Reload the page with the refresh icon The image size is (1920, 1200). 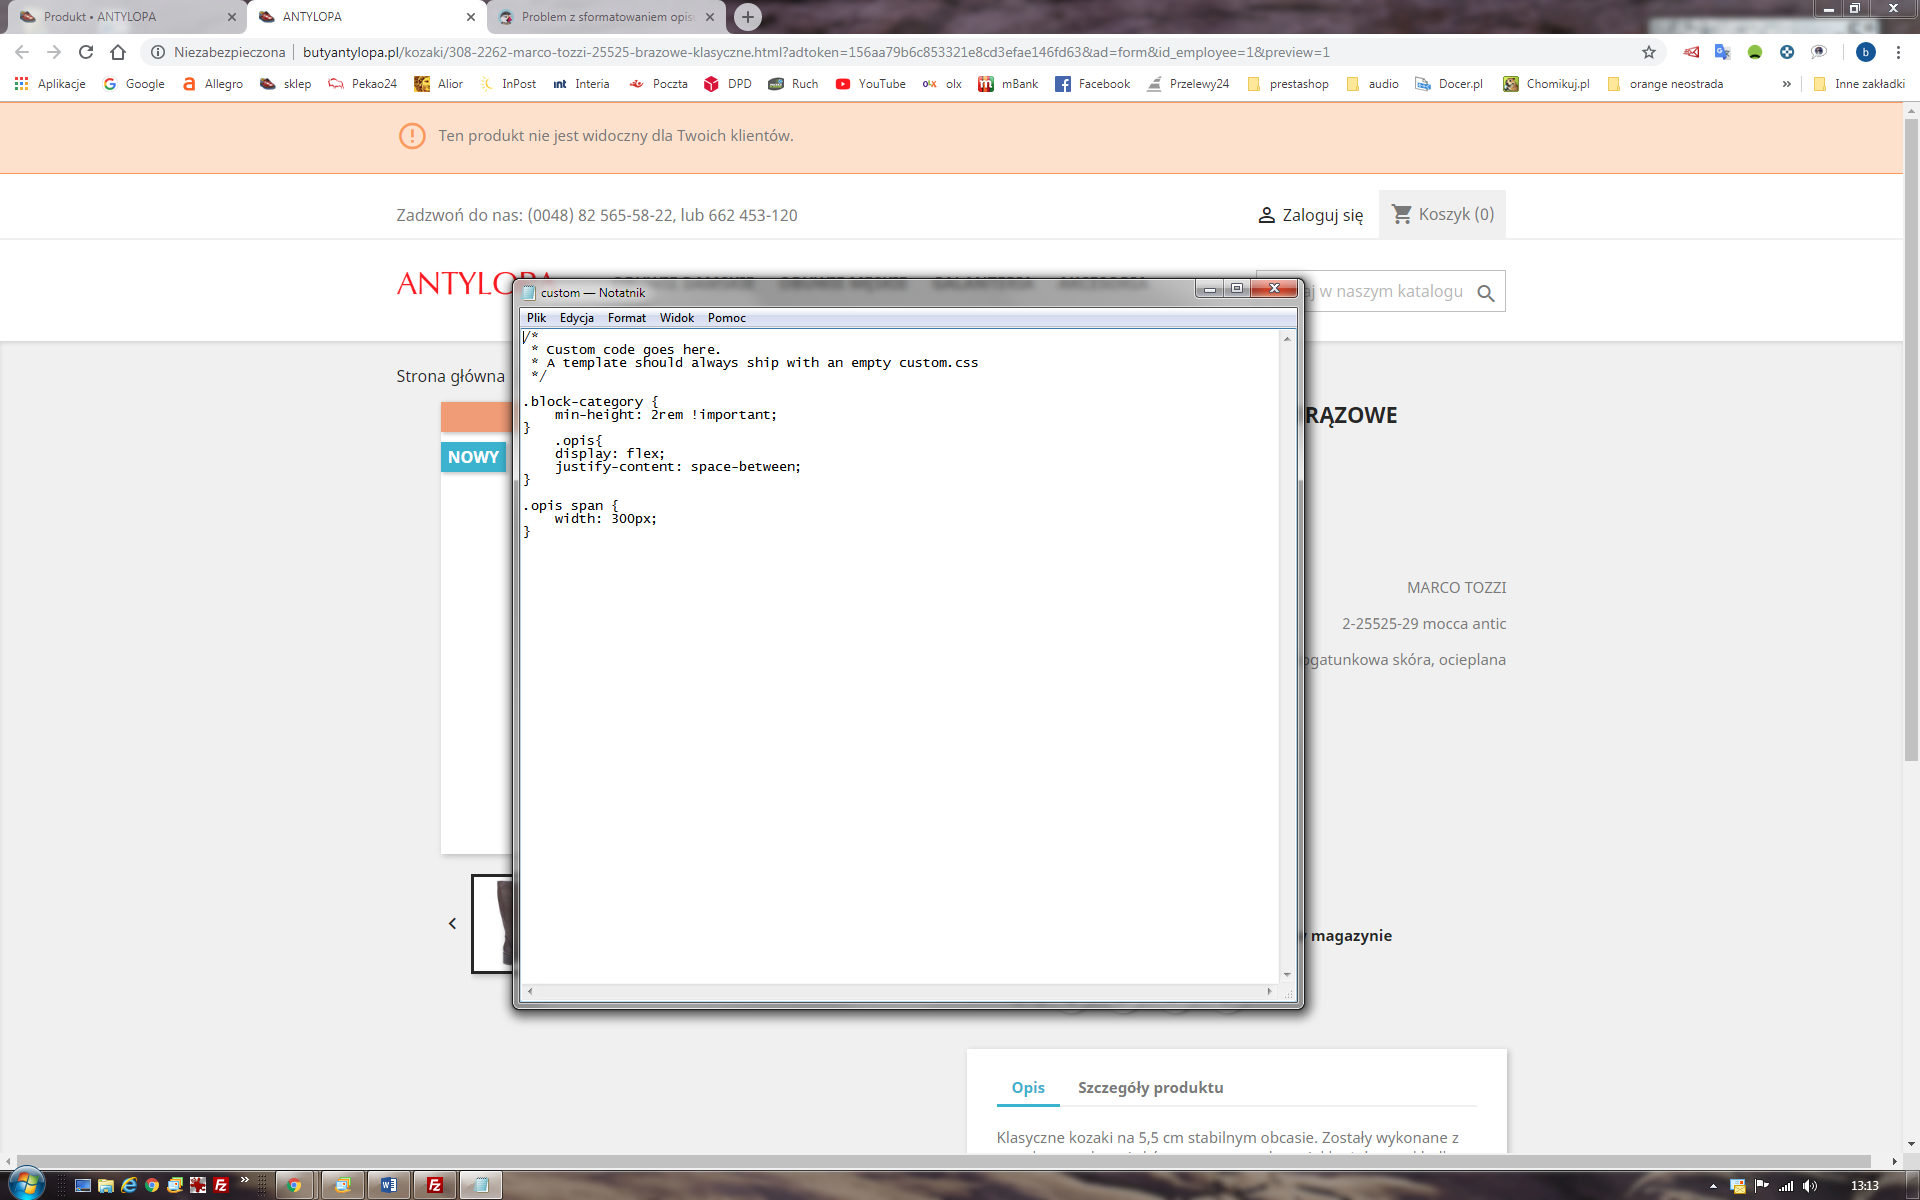click(86, 52)
